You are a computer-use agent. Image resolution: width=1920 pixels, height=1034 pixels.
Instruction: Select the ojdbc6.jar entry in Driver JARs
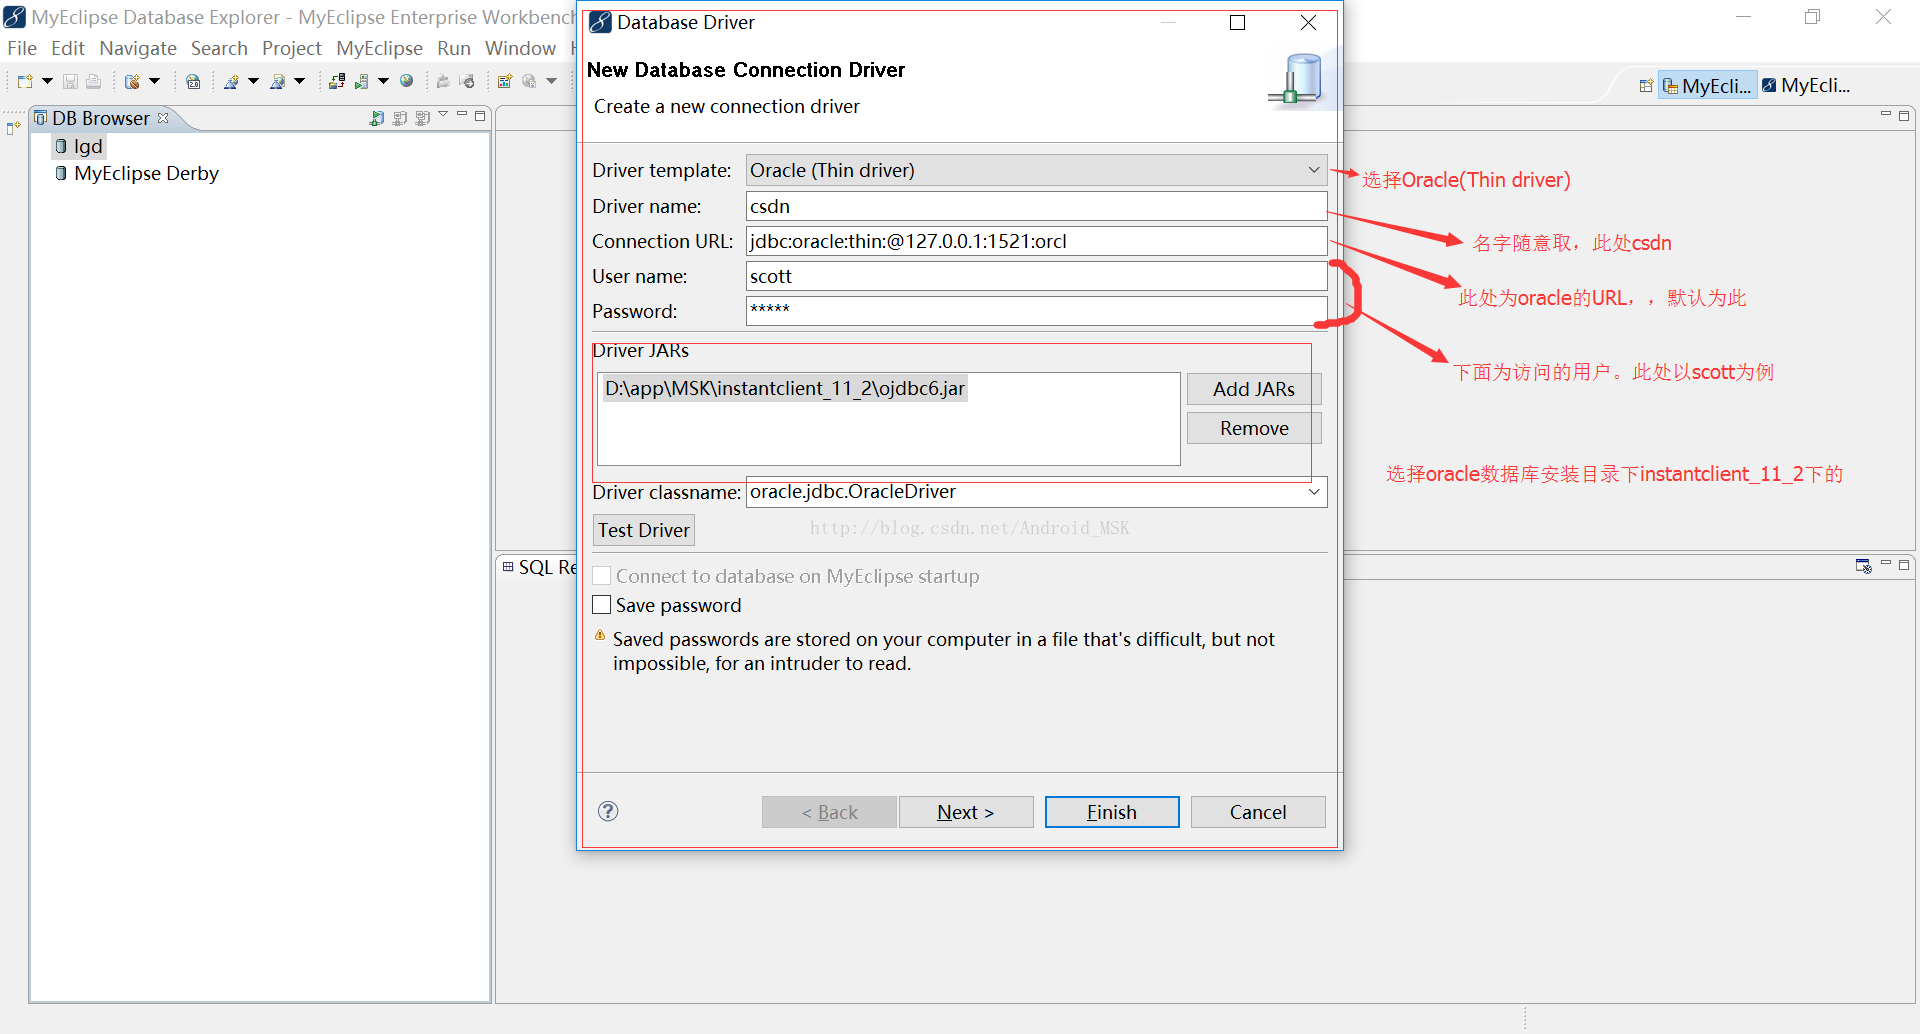[785, 388]
